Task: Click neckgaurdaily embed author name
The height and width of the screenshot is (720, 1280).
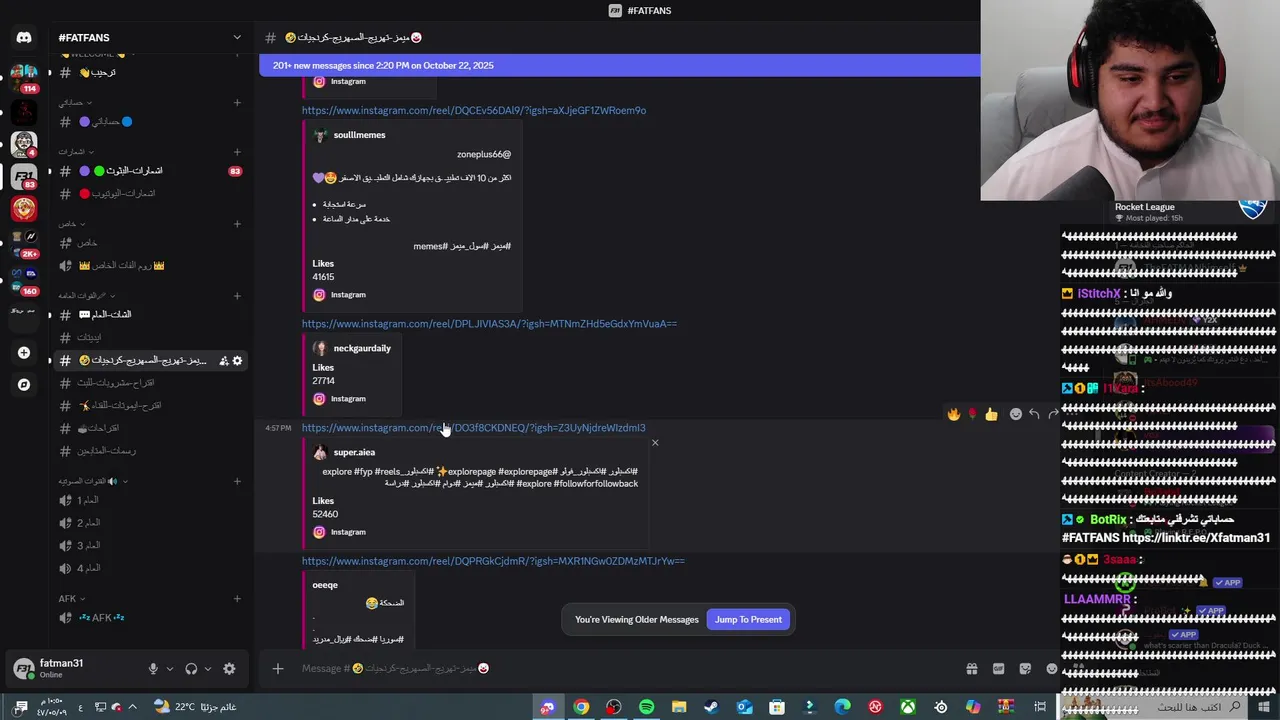Action: pos(362,348)
